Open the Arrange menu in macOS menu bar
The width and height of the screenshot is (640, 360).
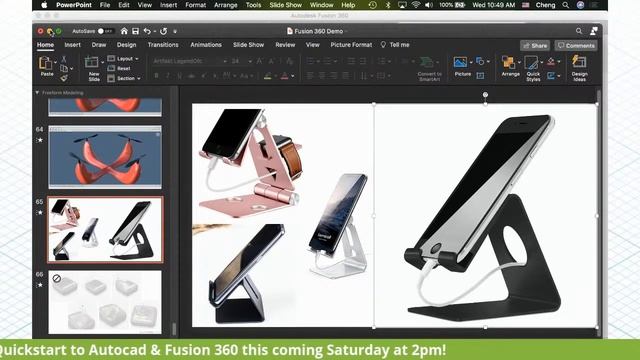click(225, 5)
